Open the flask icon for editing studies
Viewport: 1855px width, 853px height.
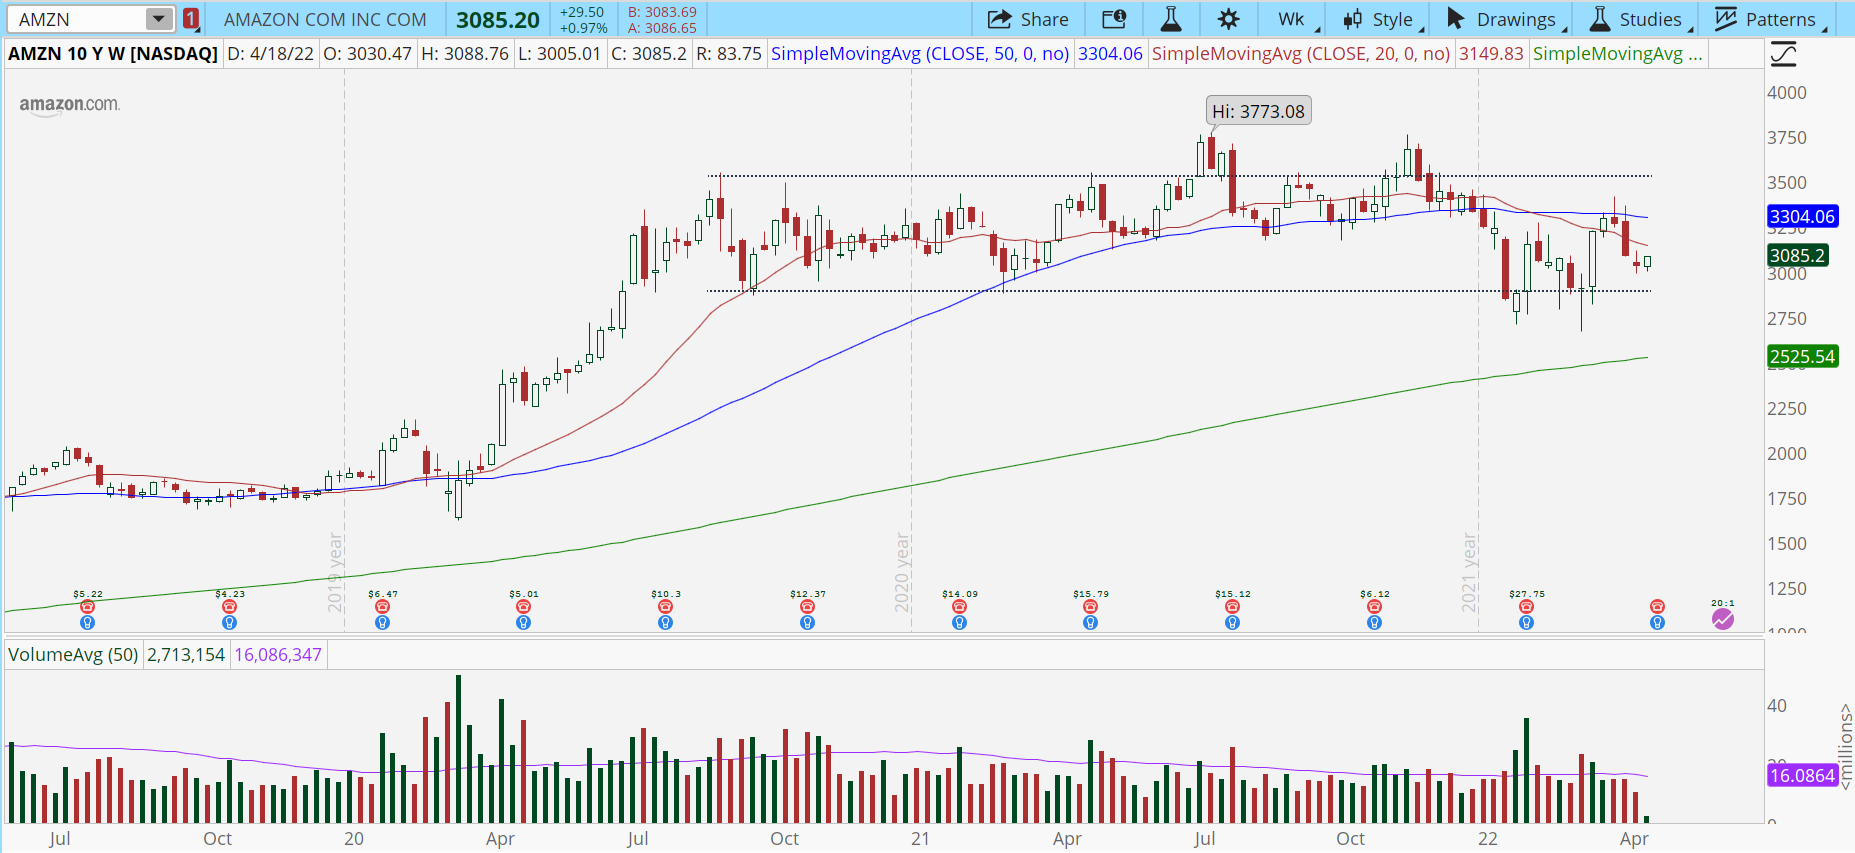(1171, 19)
